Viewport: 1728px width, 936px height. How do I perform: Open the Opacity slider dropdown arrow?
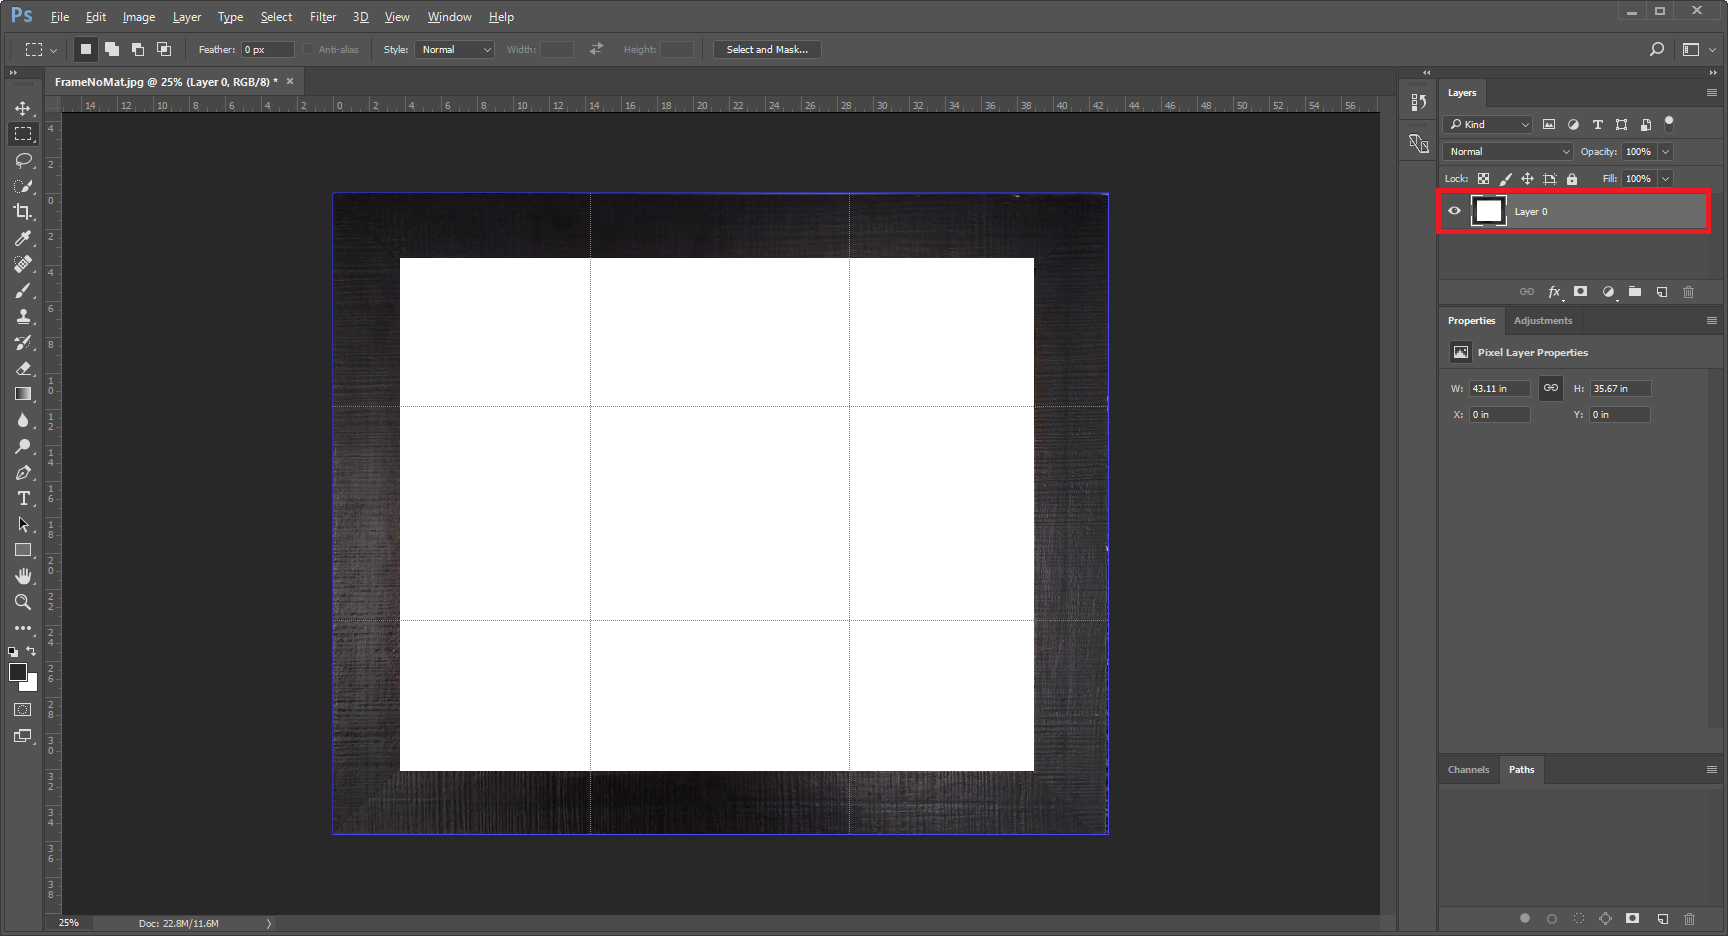coord(1665,151)
